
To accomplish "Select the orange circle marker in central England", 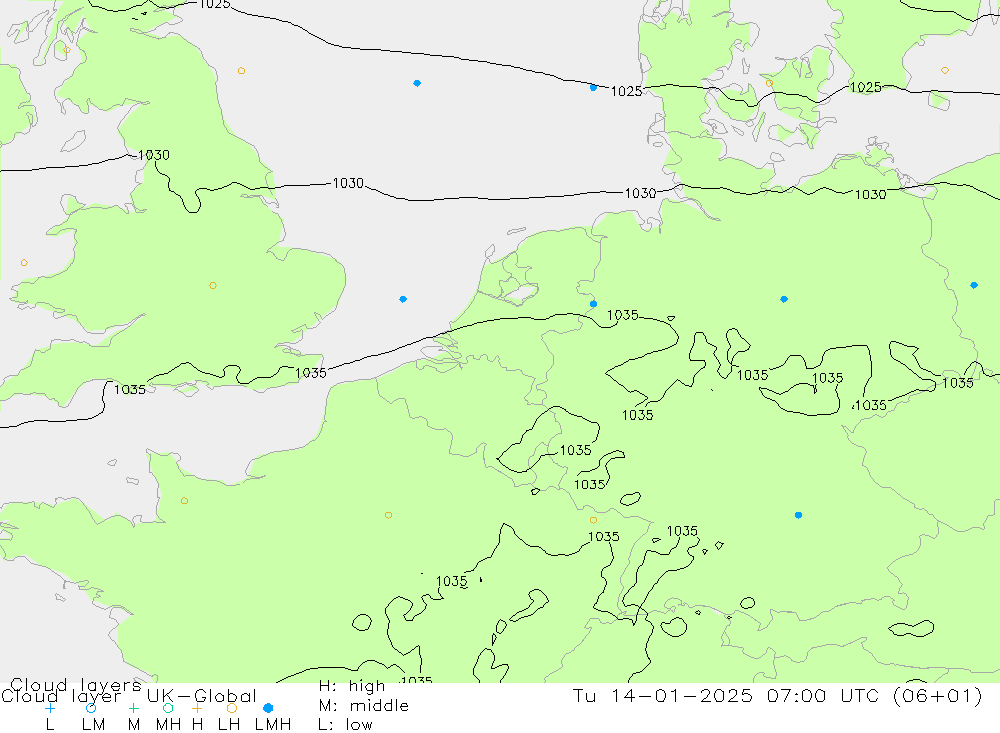I will (213, 286).
